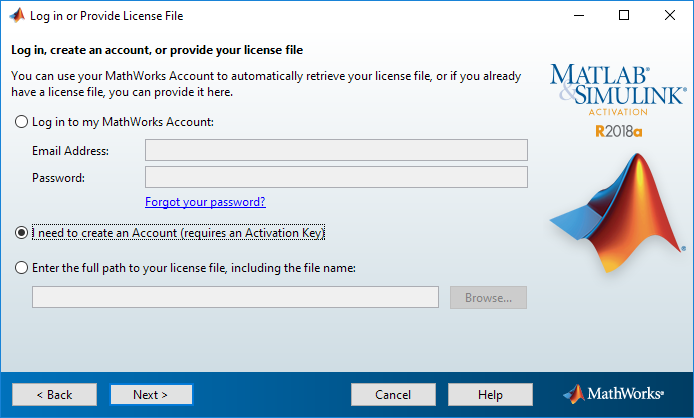694x418 pixels.
Task: Click the MathWorks logo in the footer
Action: click(613, 394)
